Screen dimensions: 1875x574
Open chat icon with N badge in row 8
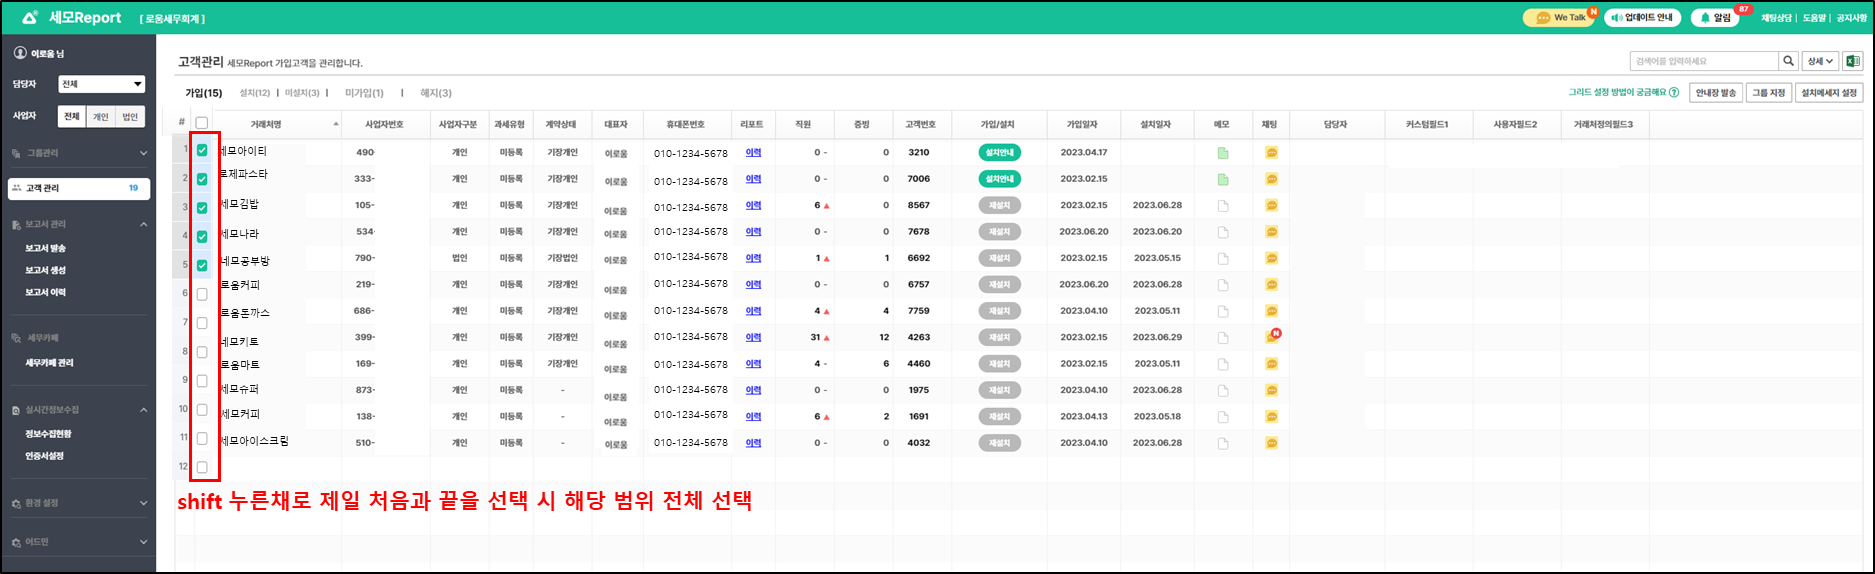coord(1271,338)
